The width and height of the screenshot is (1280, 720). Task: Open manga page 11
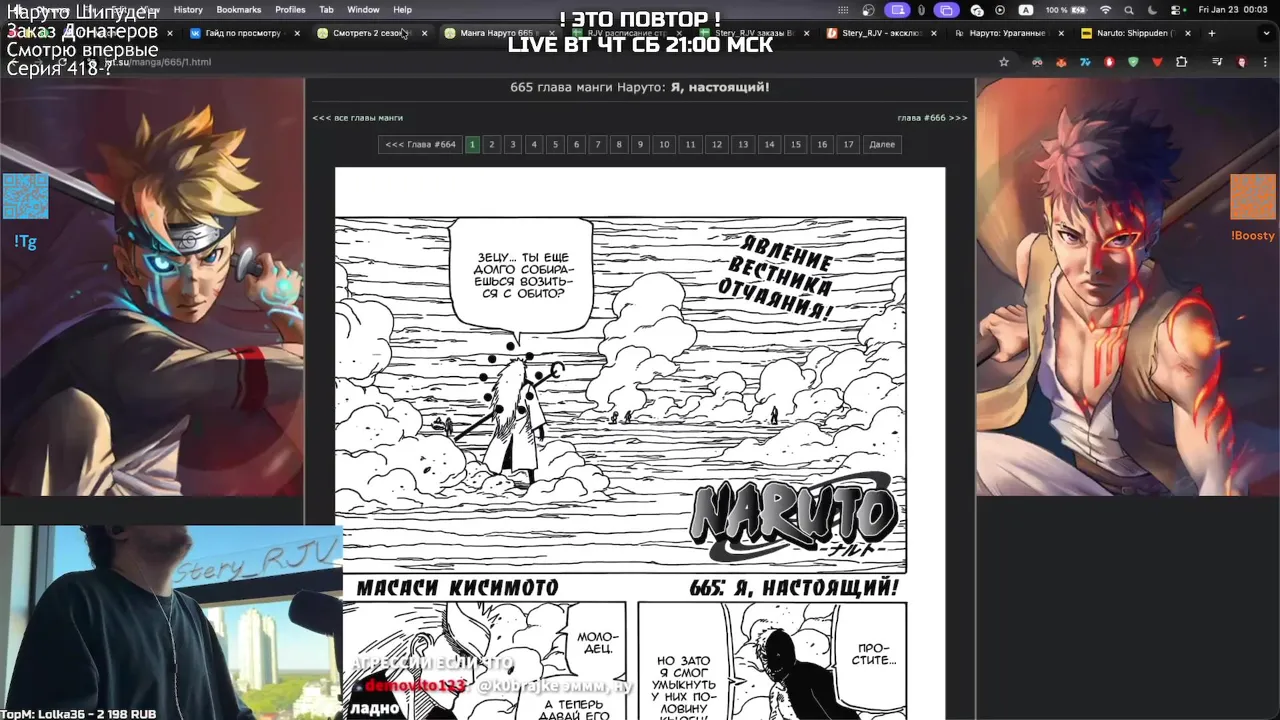coord(690,145)
